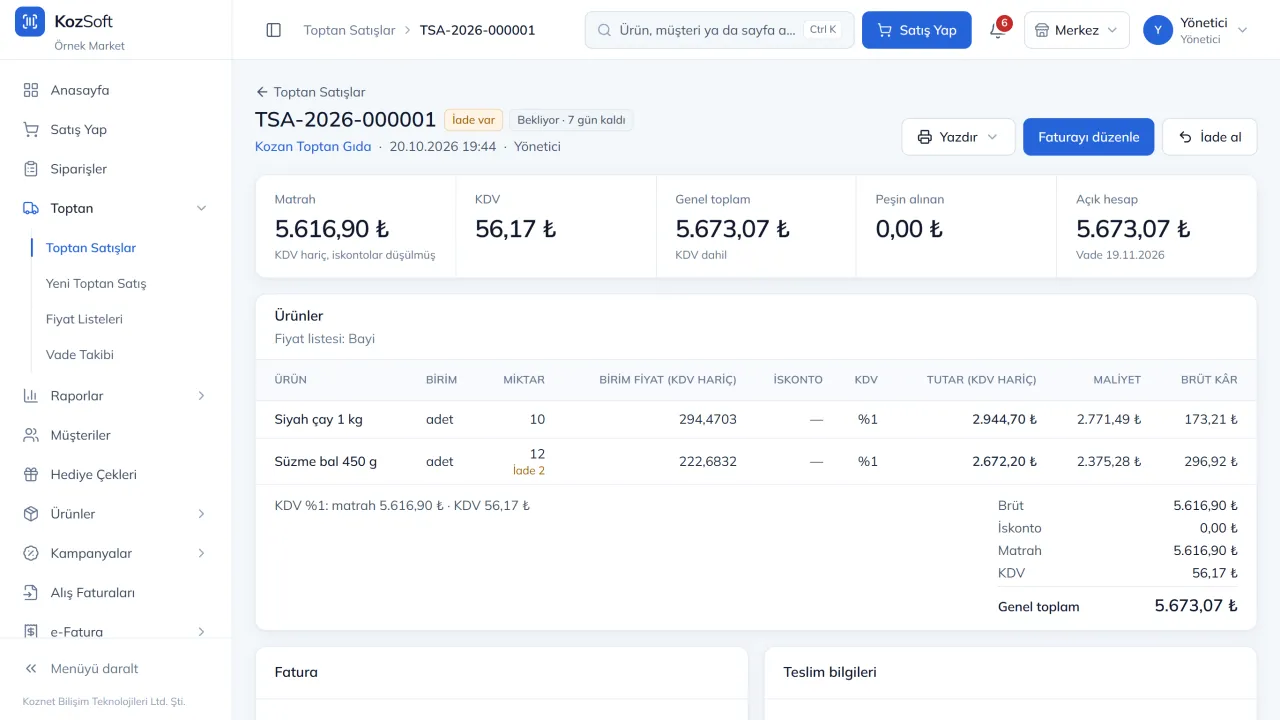
Task: Open the Merkez branch dropdown
Action: (1076, 30)
